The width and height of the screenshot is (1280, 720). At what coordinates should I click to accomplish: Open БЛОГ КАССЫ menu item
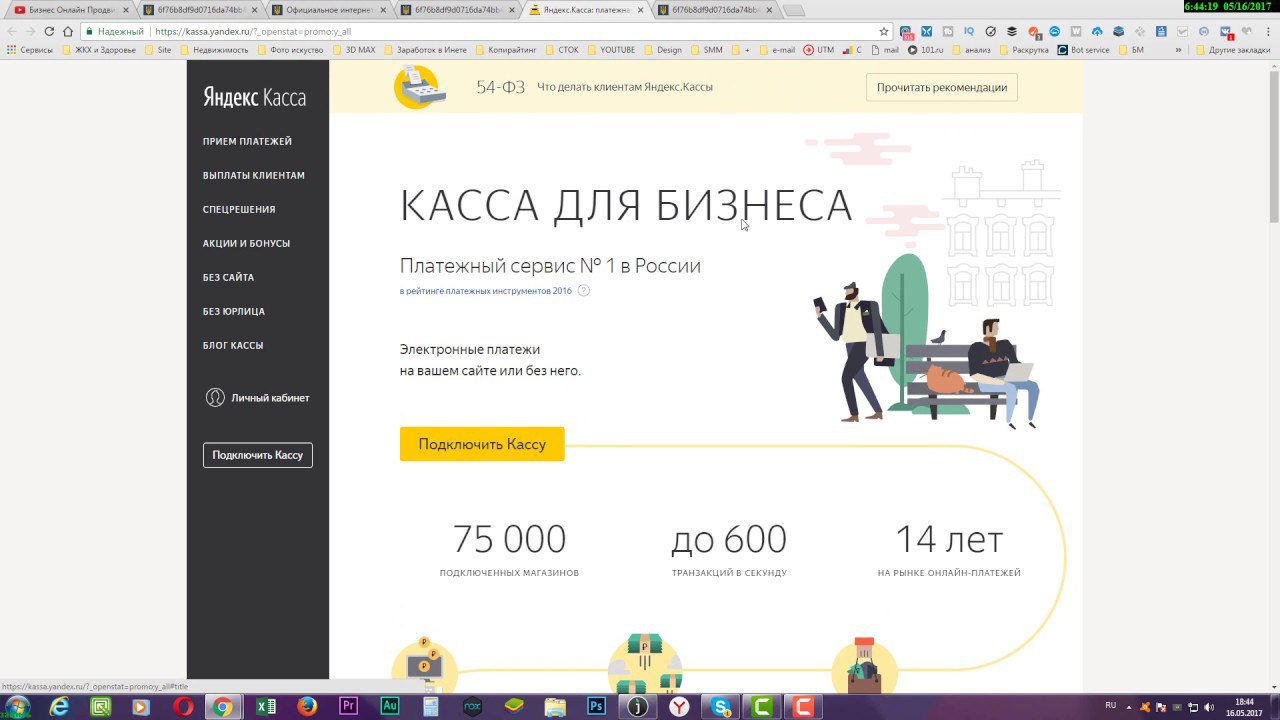(233, 346)
